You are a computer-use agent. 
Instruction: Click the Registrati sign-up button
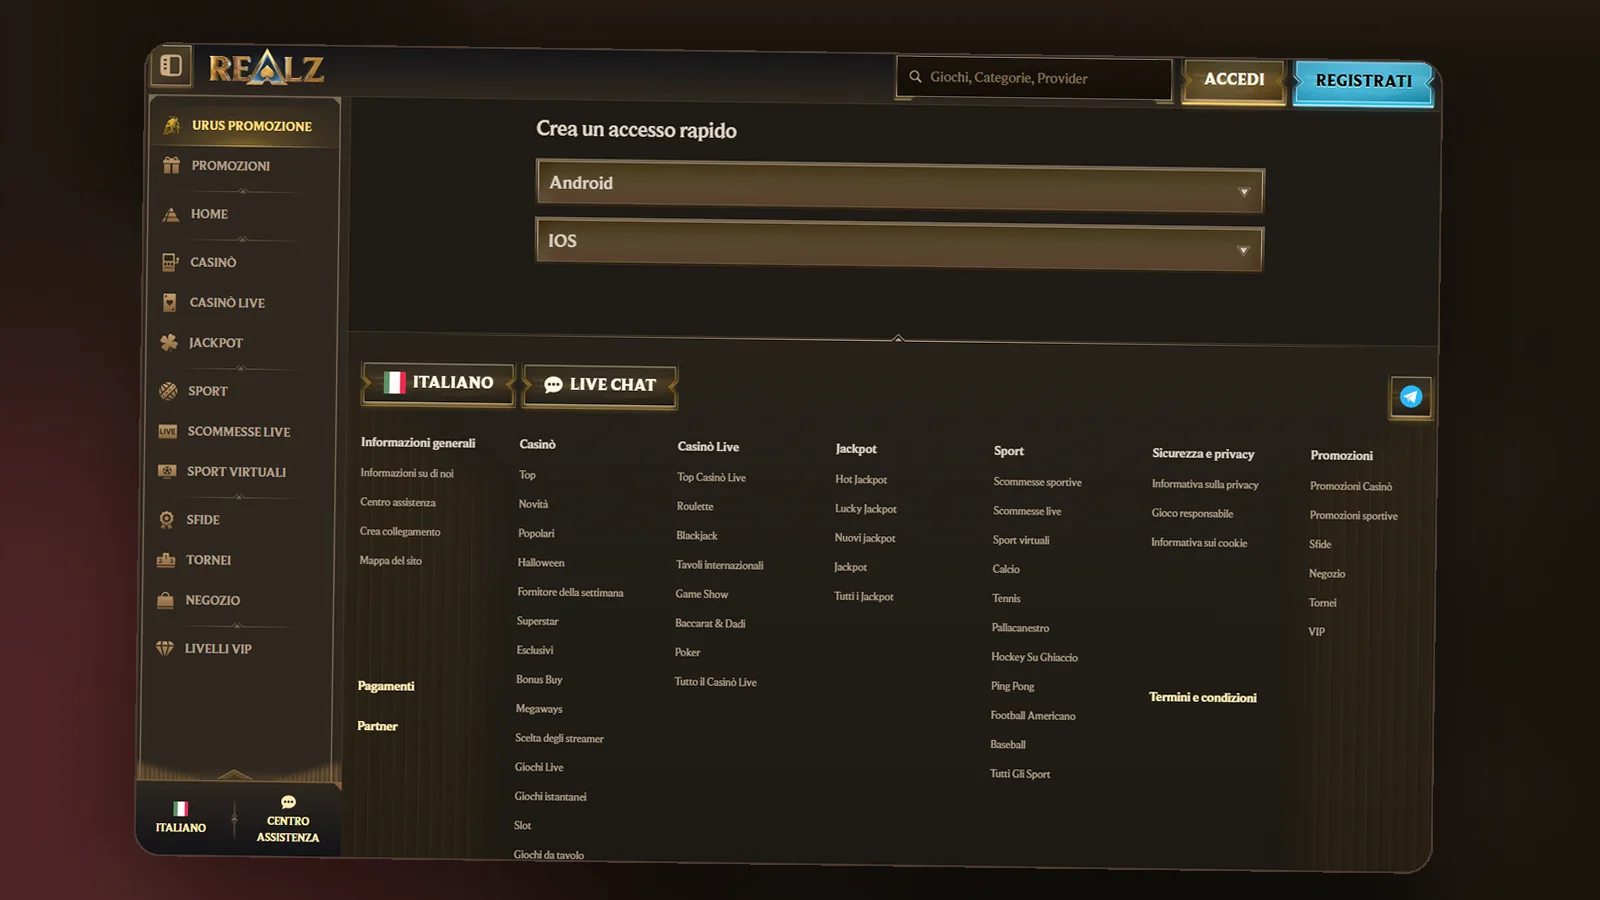coord(1364,82)
